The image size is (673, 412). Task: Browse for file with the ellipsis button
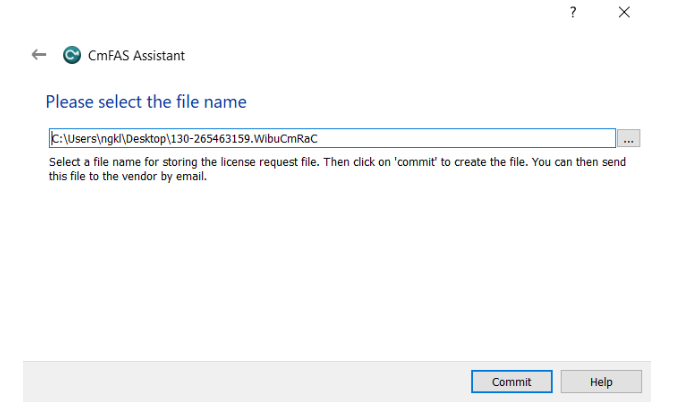[x=628, y=138]
